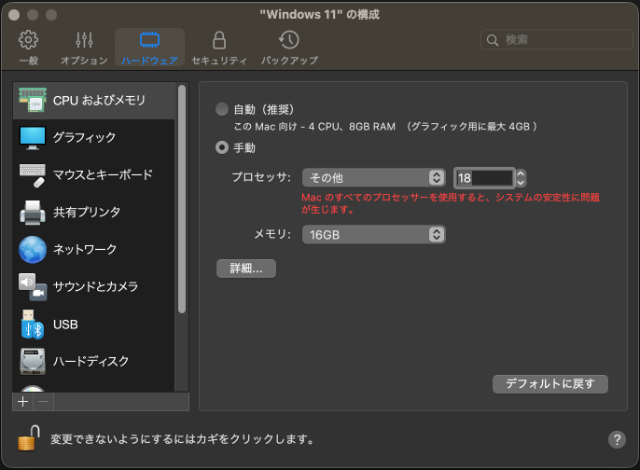Click the gold padlock to lock changes
640x470 pixels.
[29, 438]
